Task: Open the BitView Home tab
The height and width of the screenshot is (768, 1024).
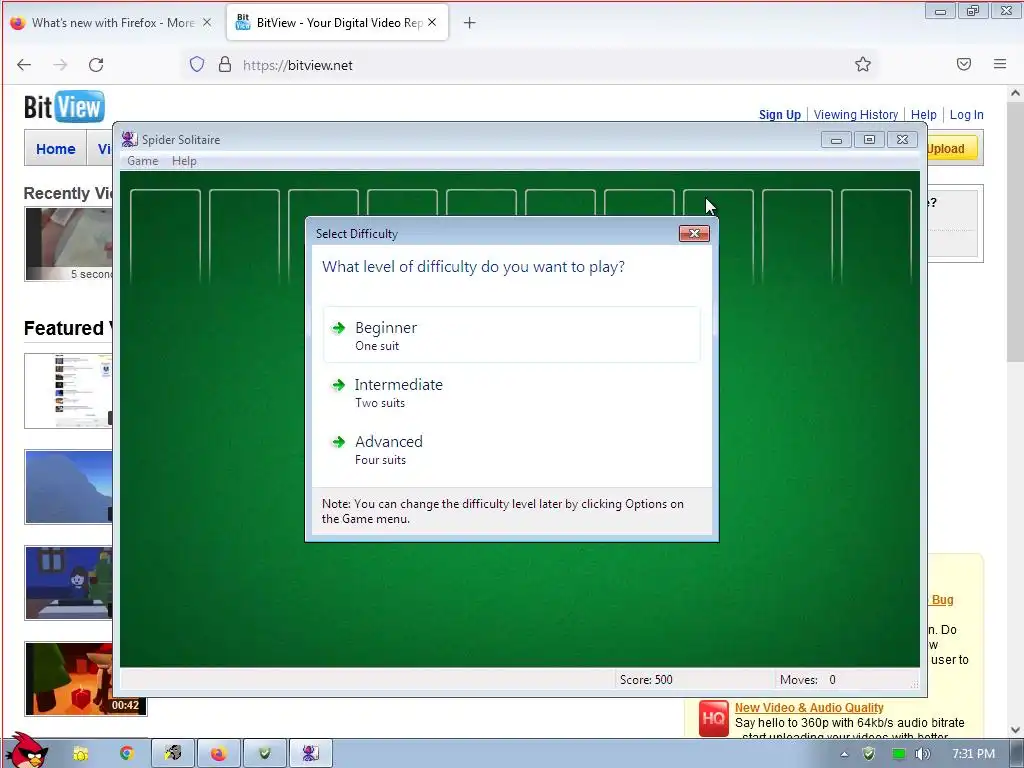Action: click(56, 149)
